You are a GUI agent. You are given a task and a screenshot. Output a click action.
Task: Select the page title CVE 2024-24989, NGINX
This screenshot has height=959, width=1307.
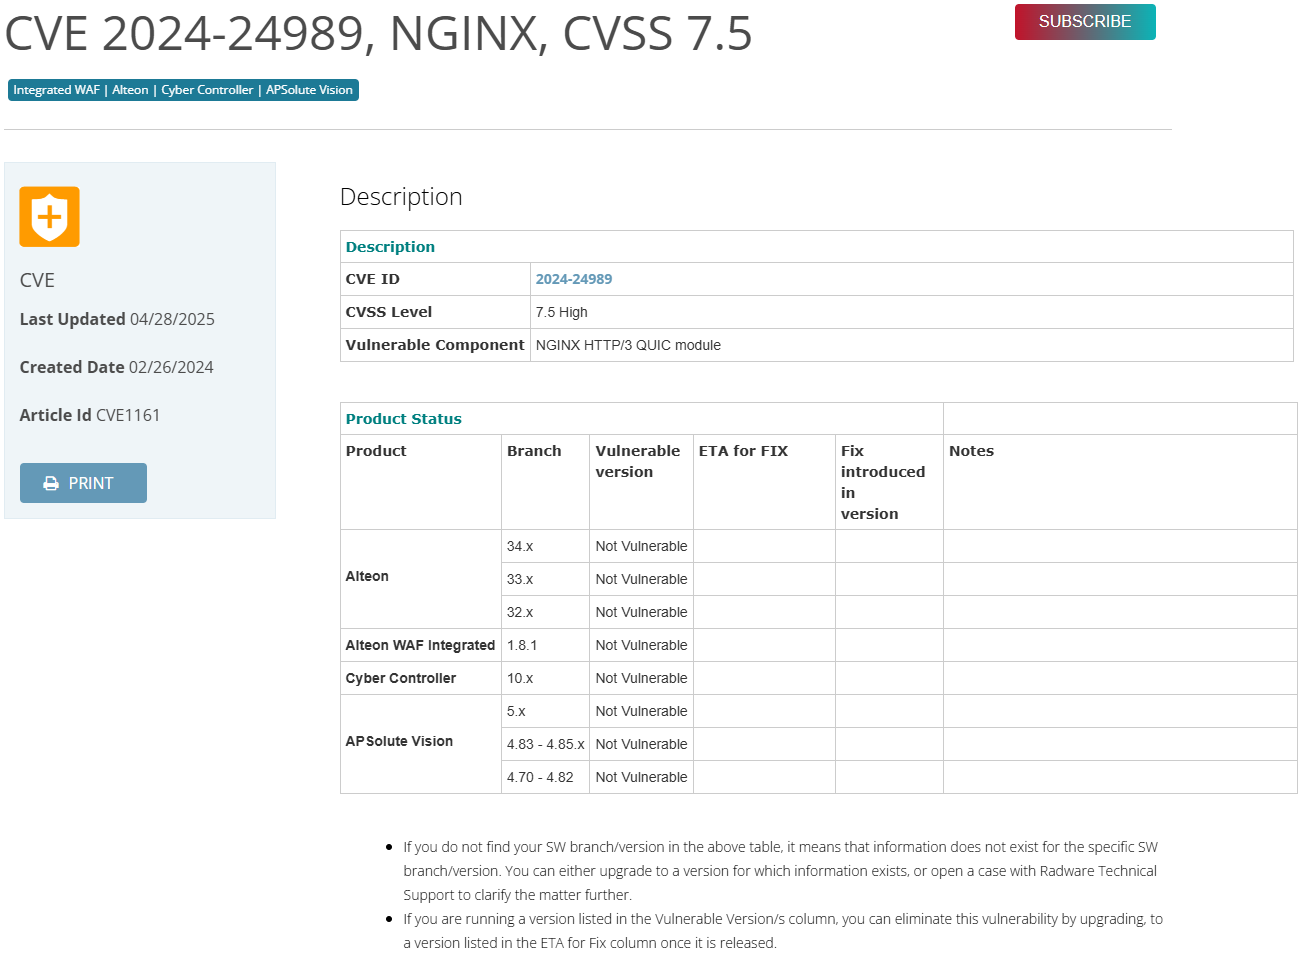pyautogui.click(x=378, y=33)
